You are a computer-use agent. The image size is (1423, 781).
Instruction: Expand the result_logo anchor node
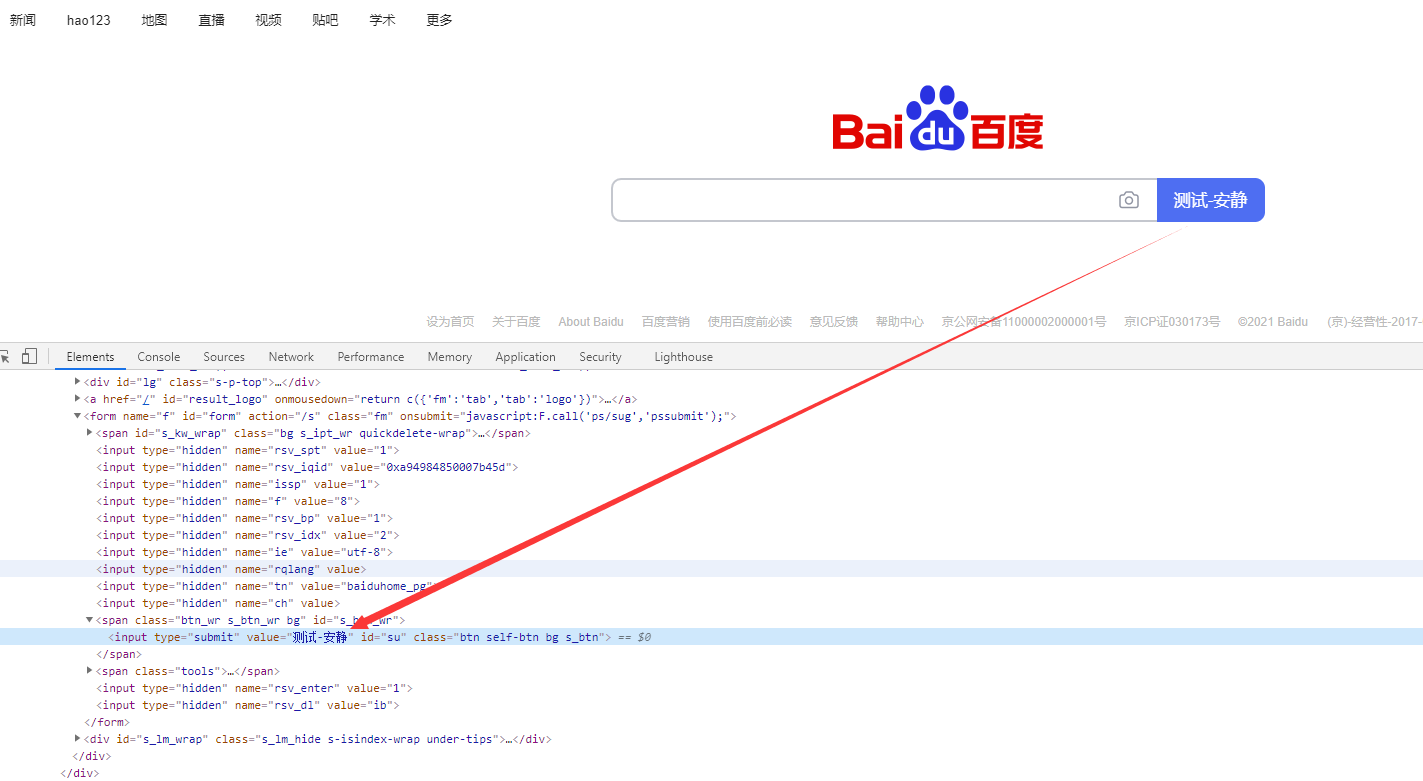tap(78, 399)
